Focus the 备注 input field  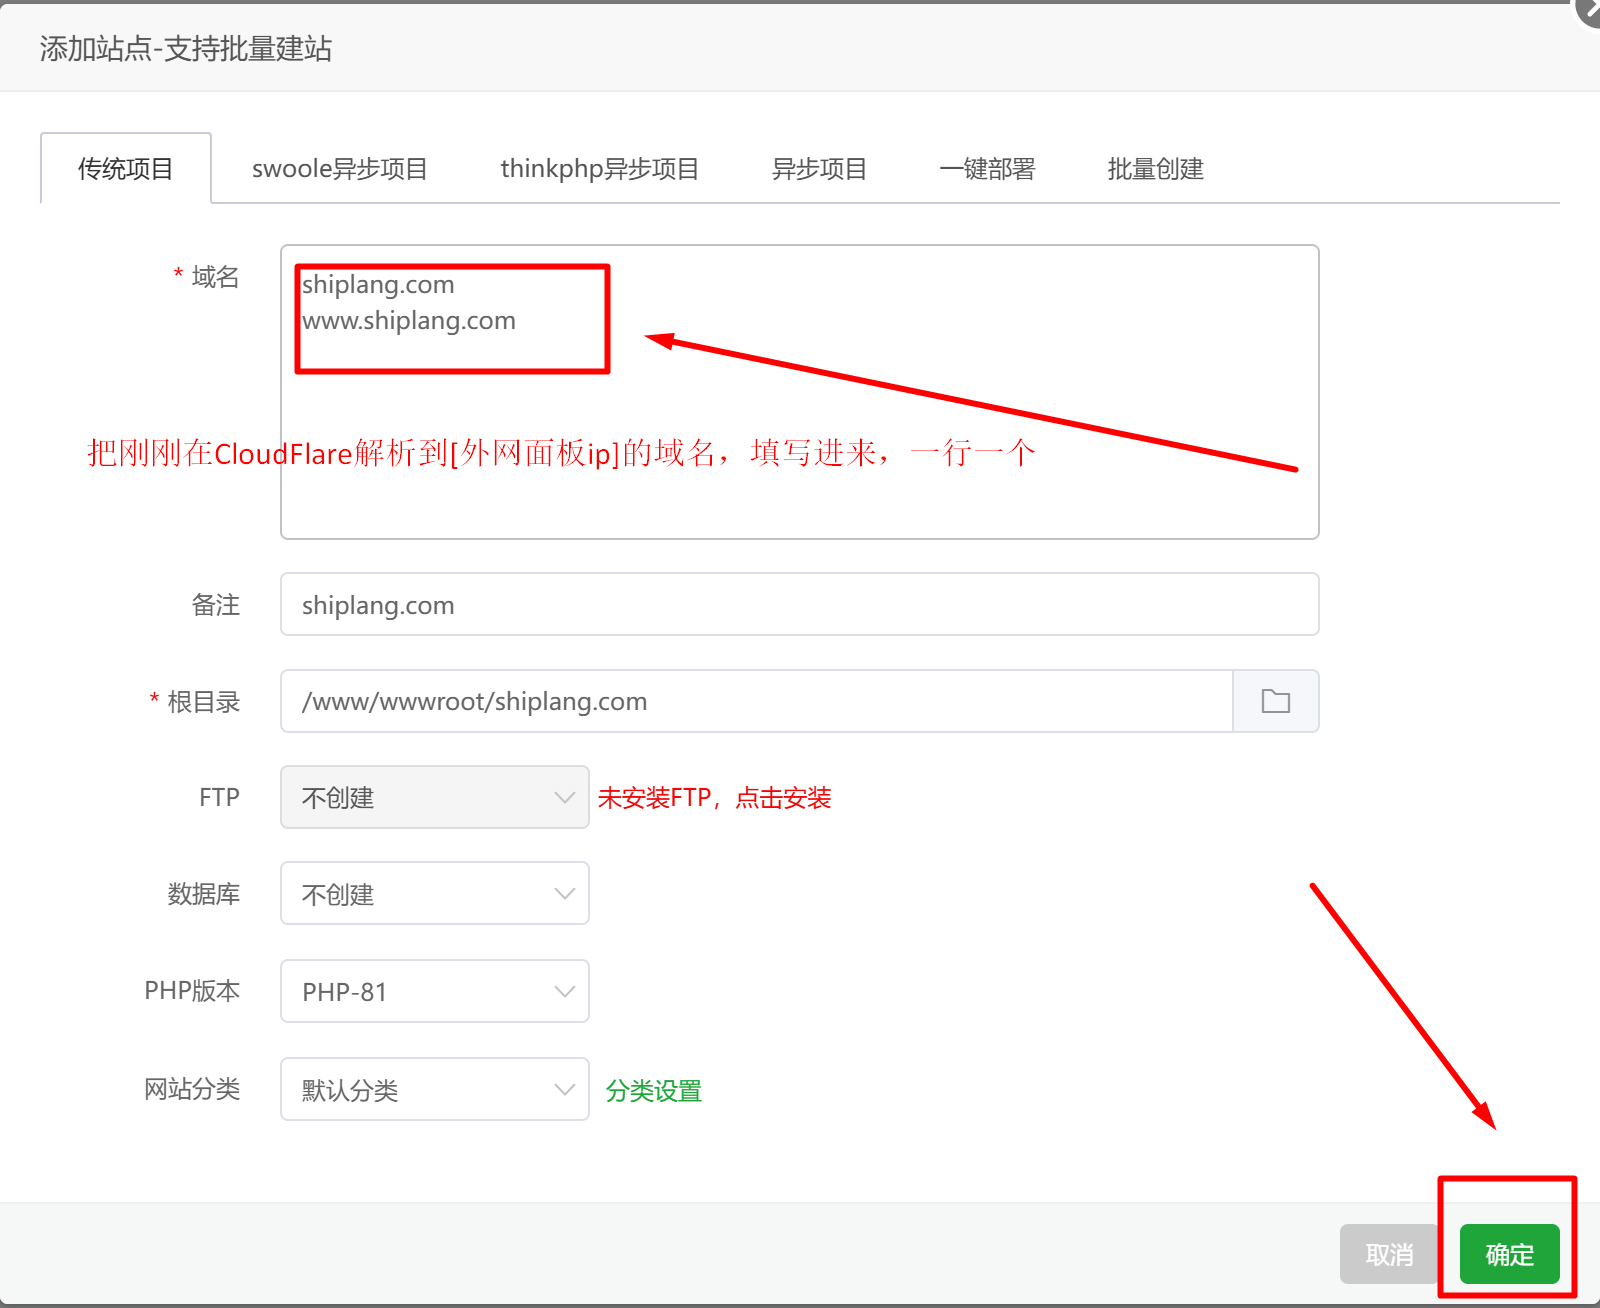[798, 604]
